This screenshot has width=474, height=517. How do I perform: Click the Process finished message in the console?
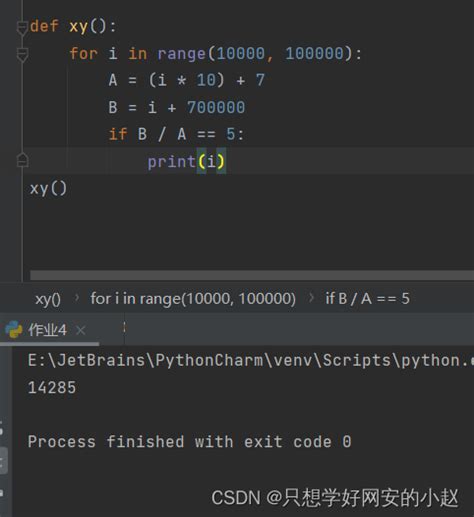190,442
